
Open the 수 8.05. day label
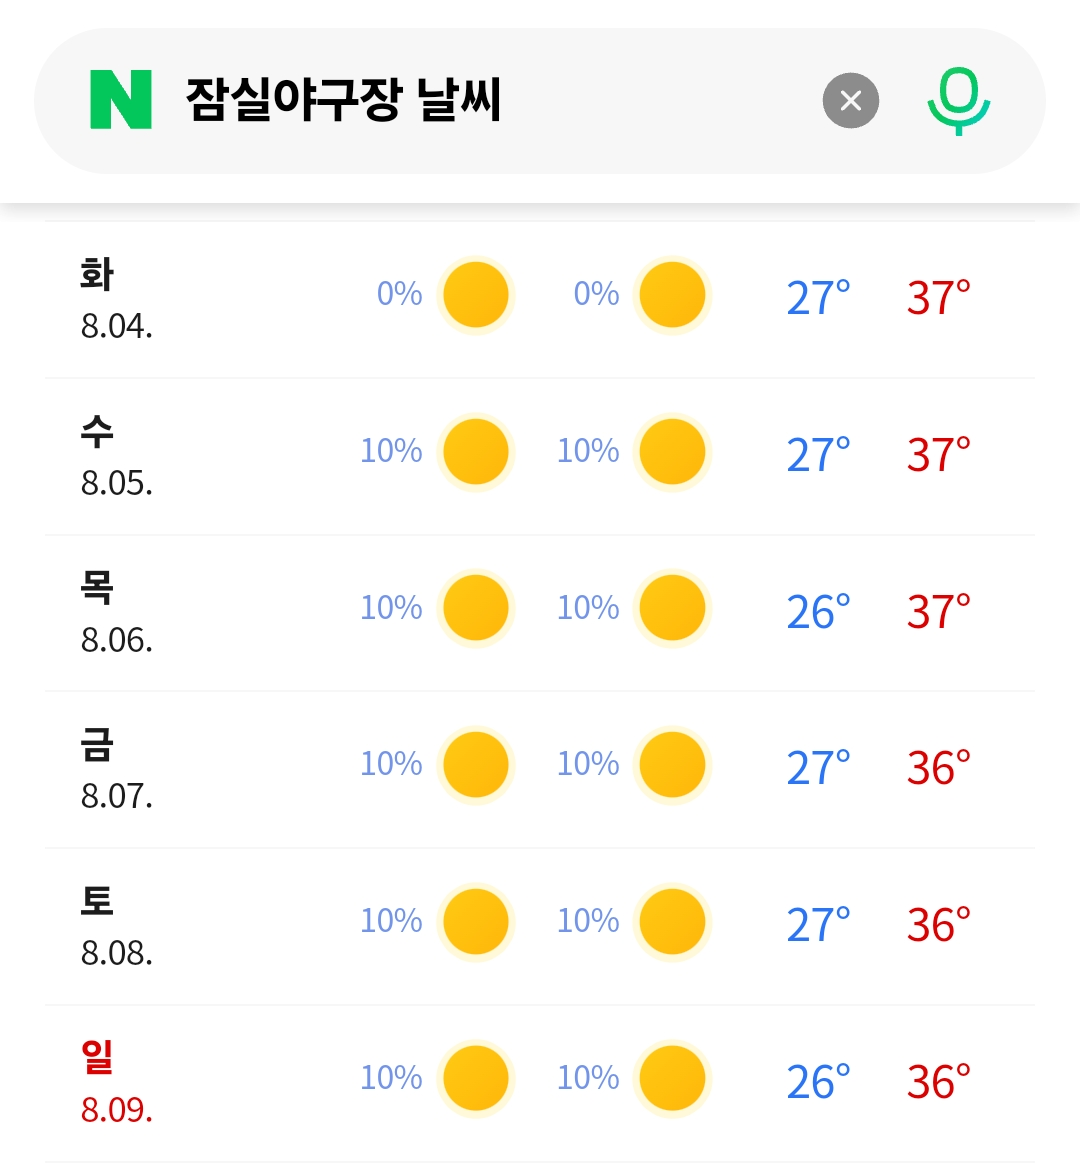click(x=117, y=456)
